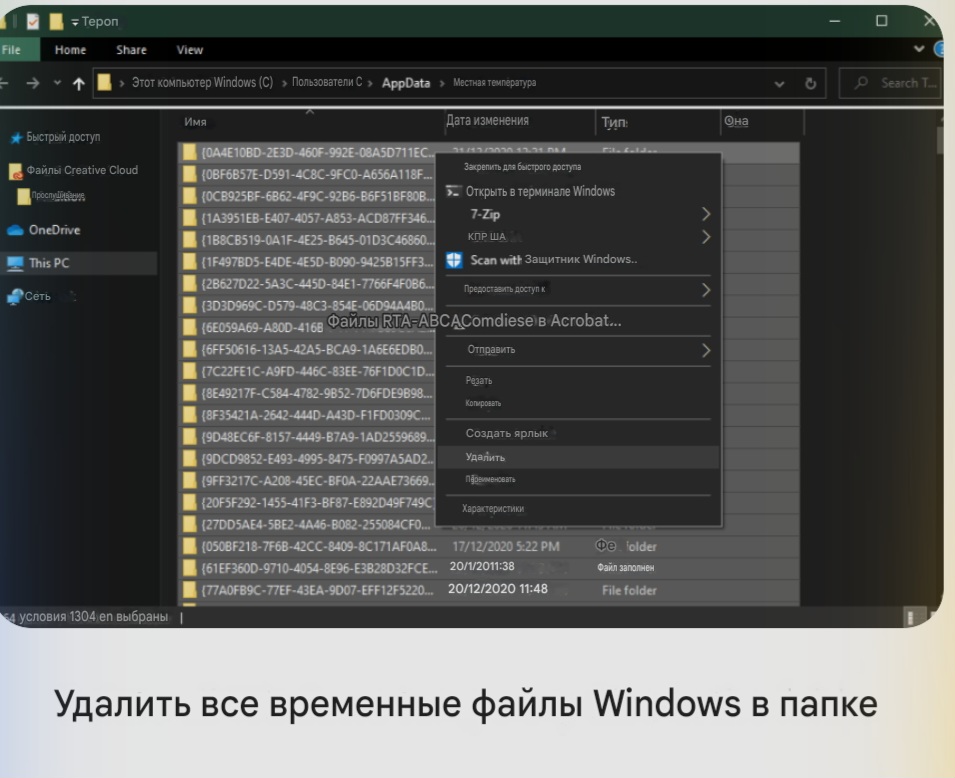Click the terminal icon in context menu
955x778 pixels.
(x=453, y=192)
